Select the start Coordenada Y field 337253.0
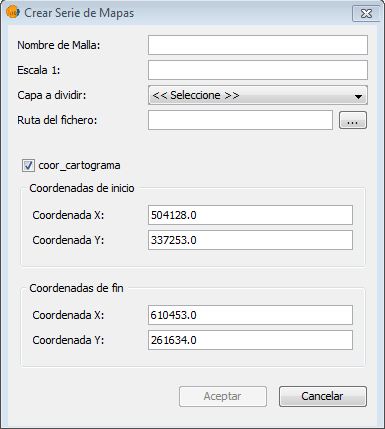385x429 pixels. (x=250, y=240)
